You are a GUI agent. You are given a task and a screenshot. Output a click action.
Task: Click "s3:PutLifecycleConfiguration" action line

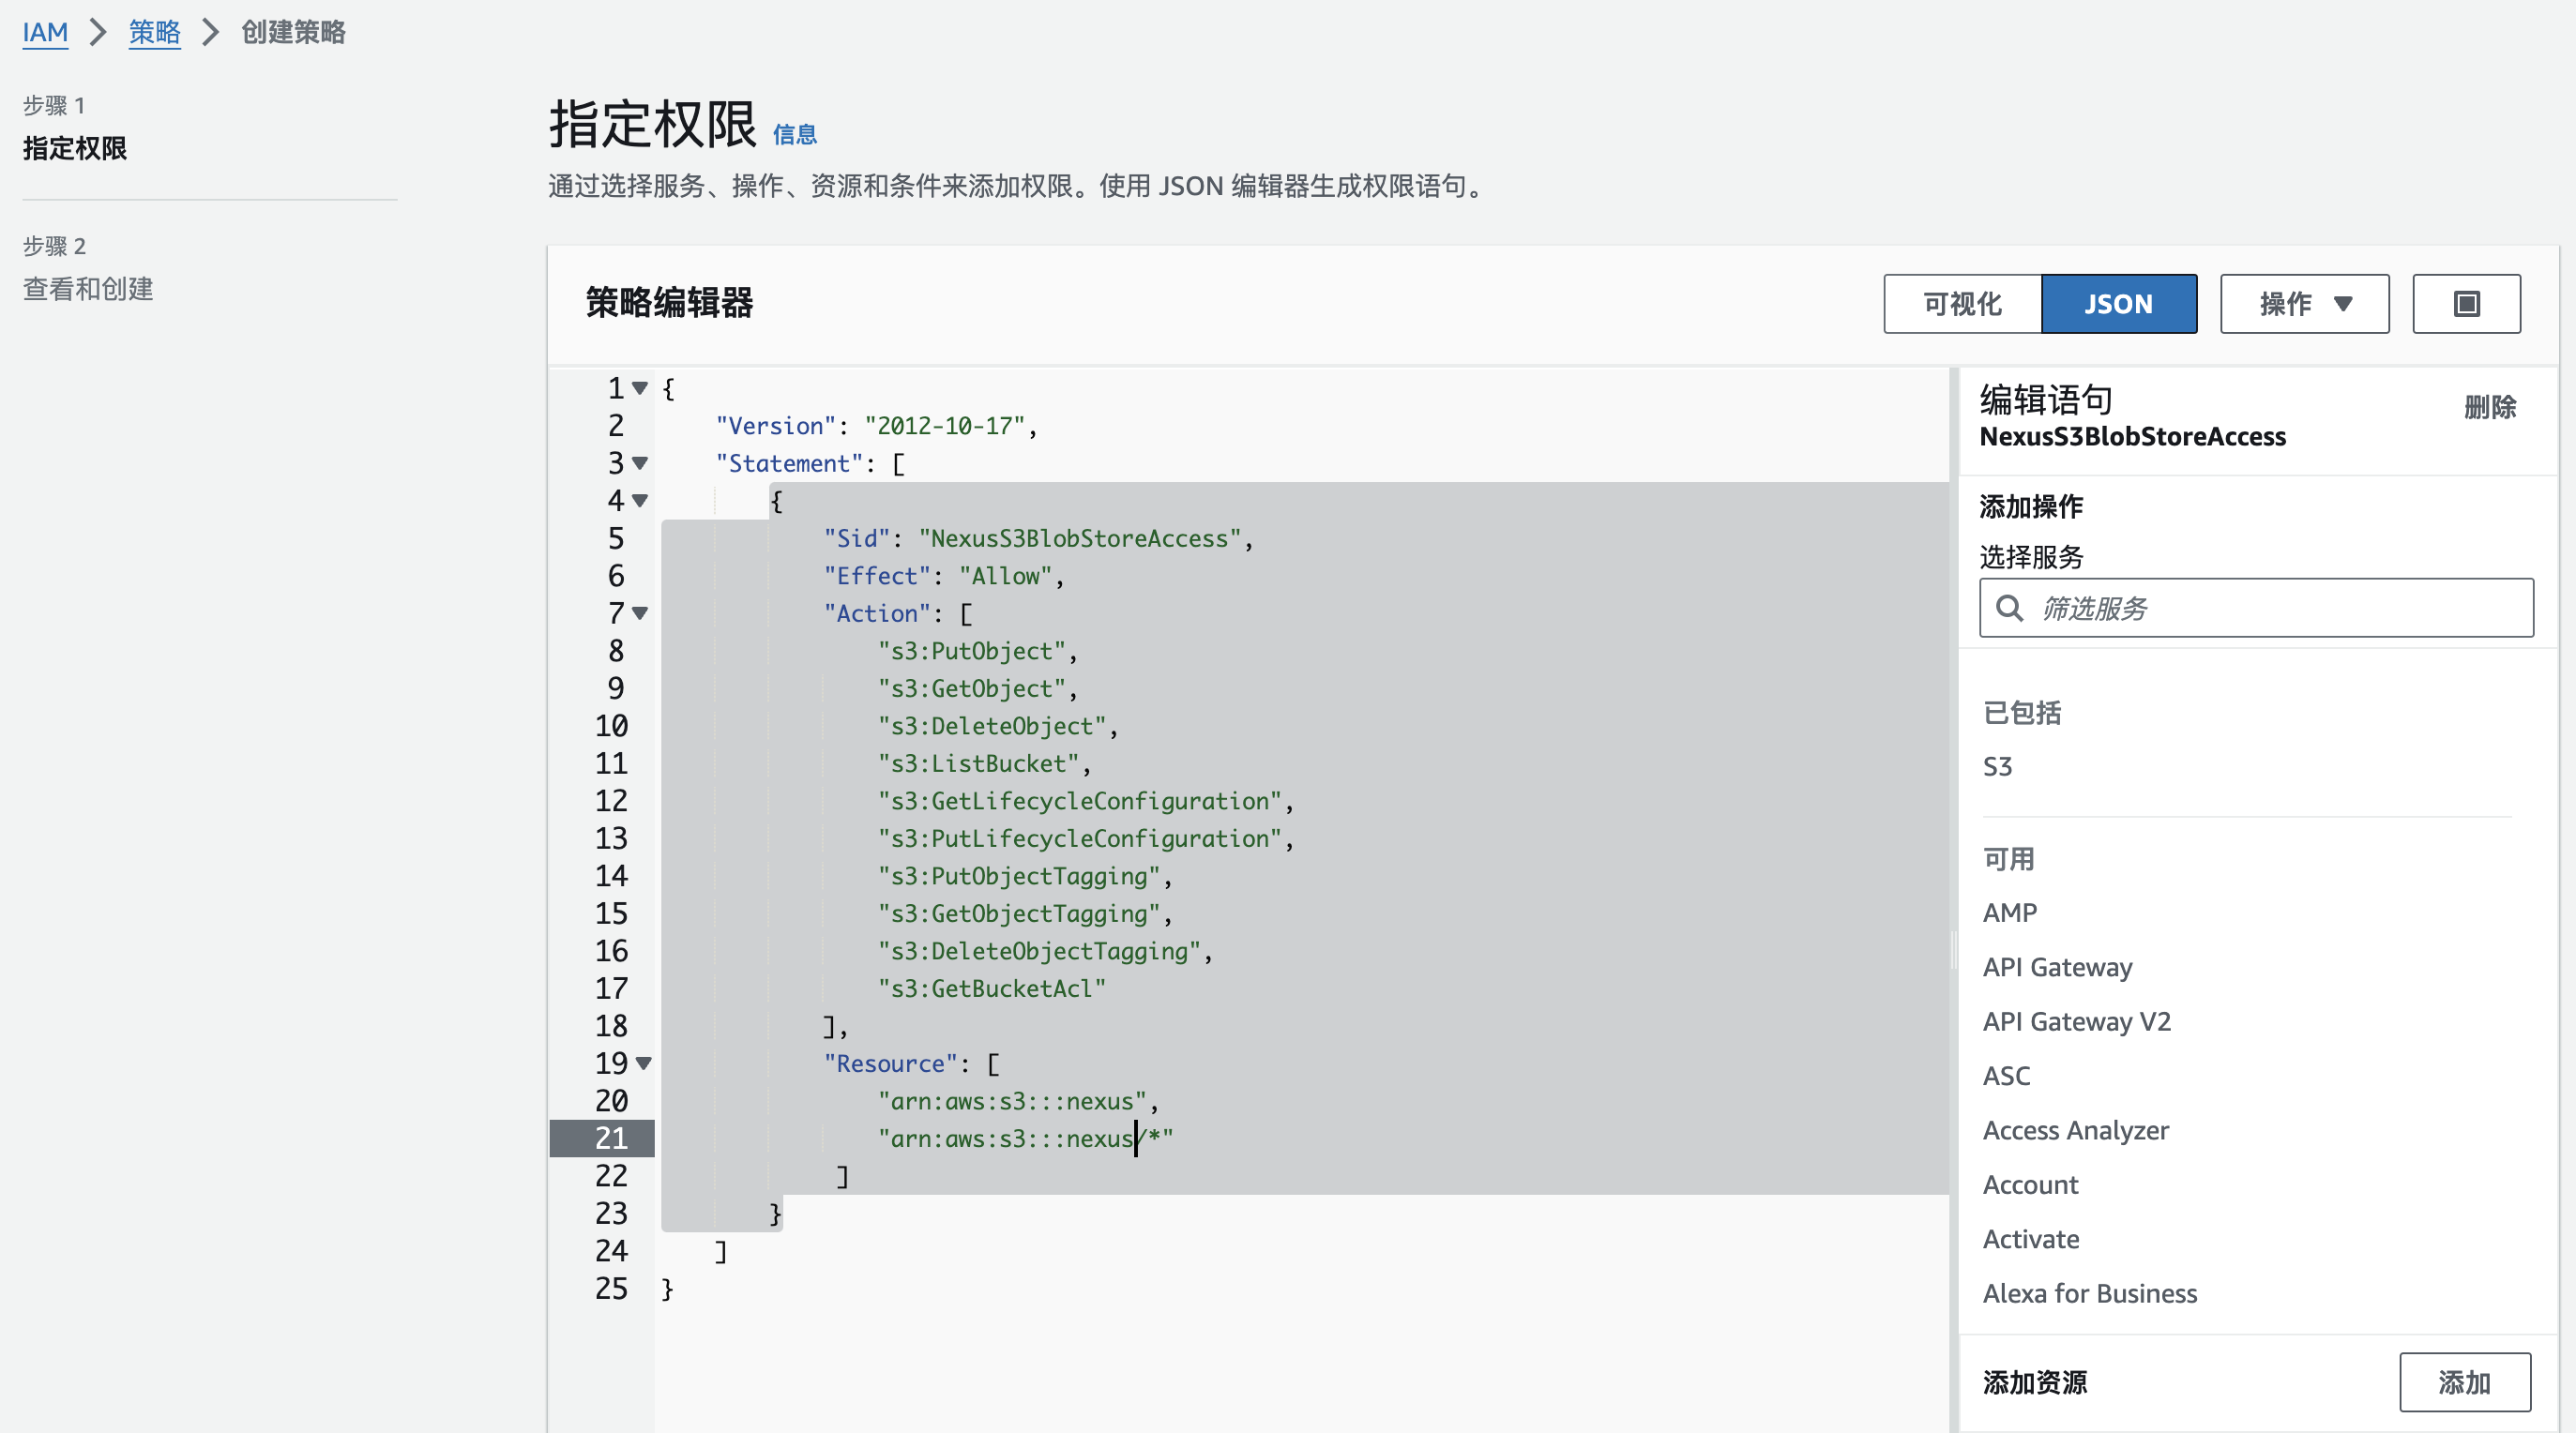tap(1079, 838)
